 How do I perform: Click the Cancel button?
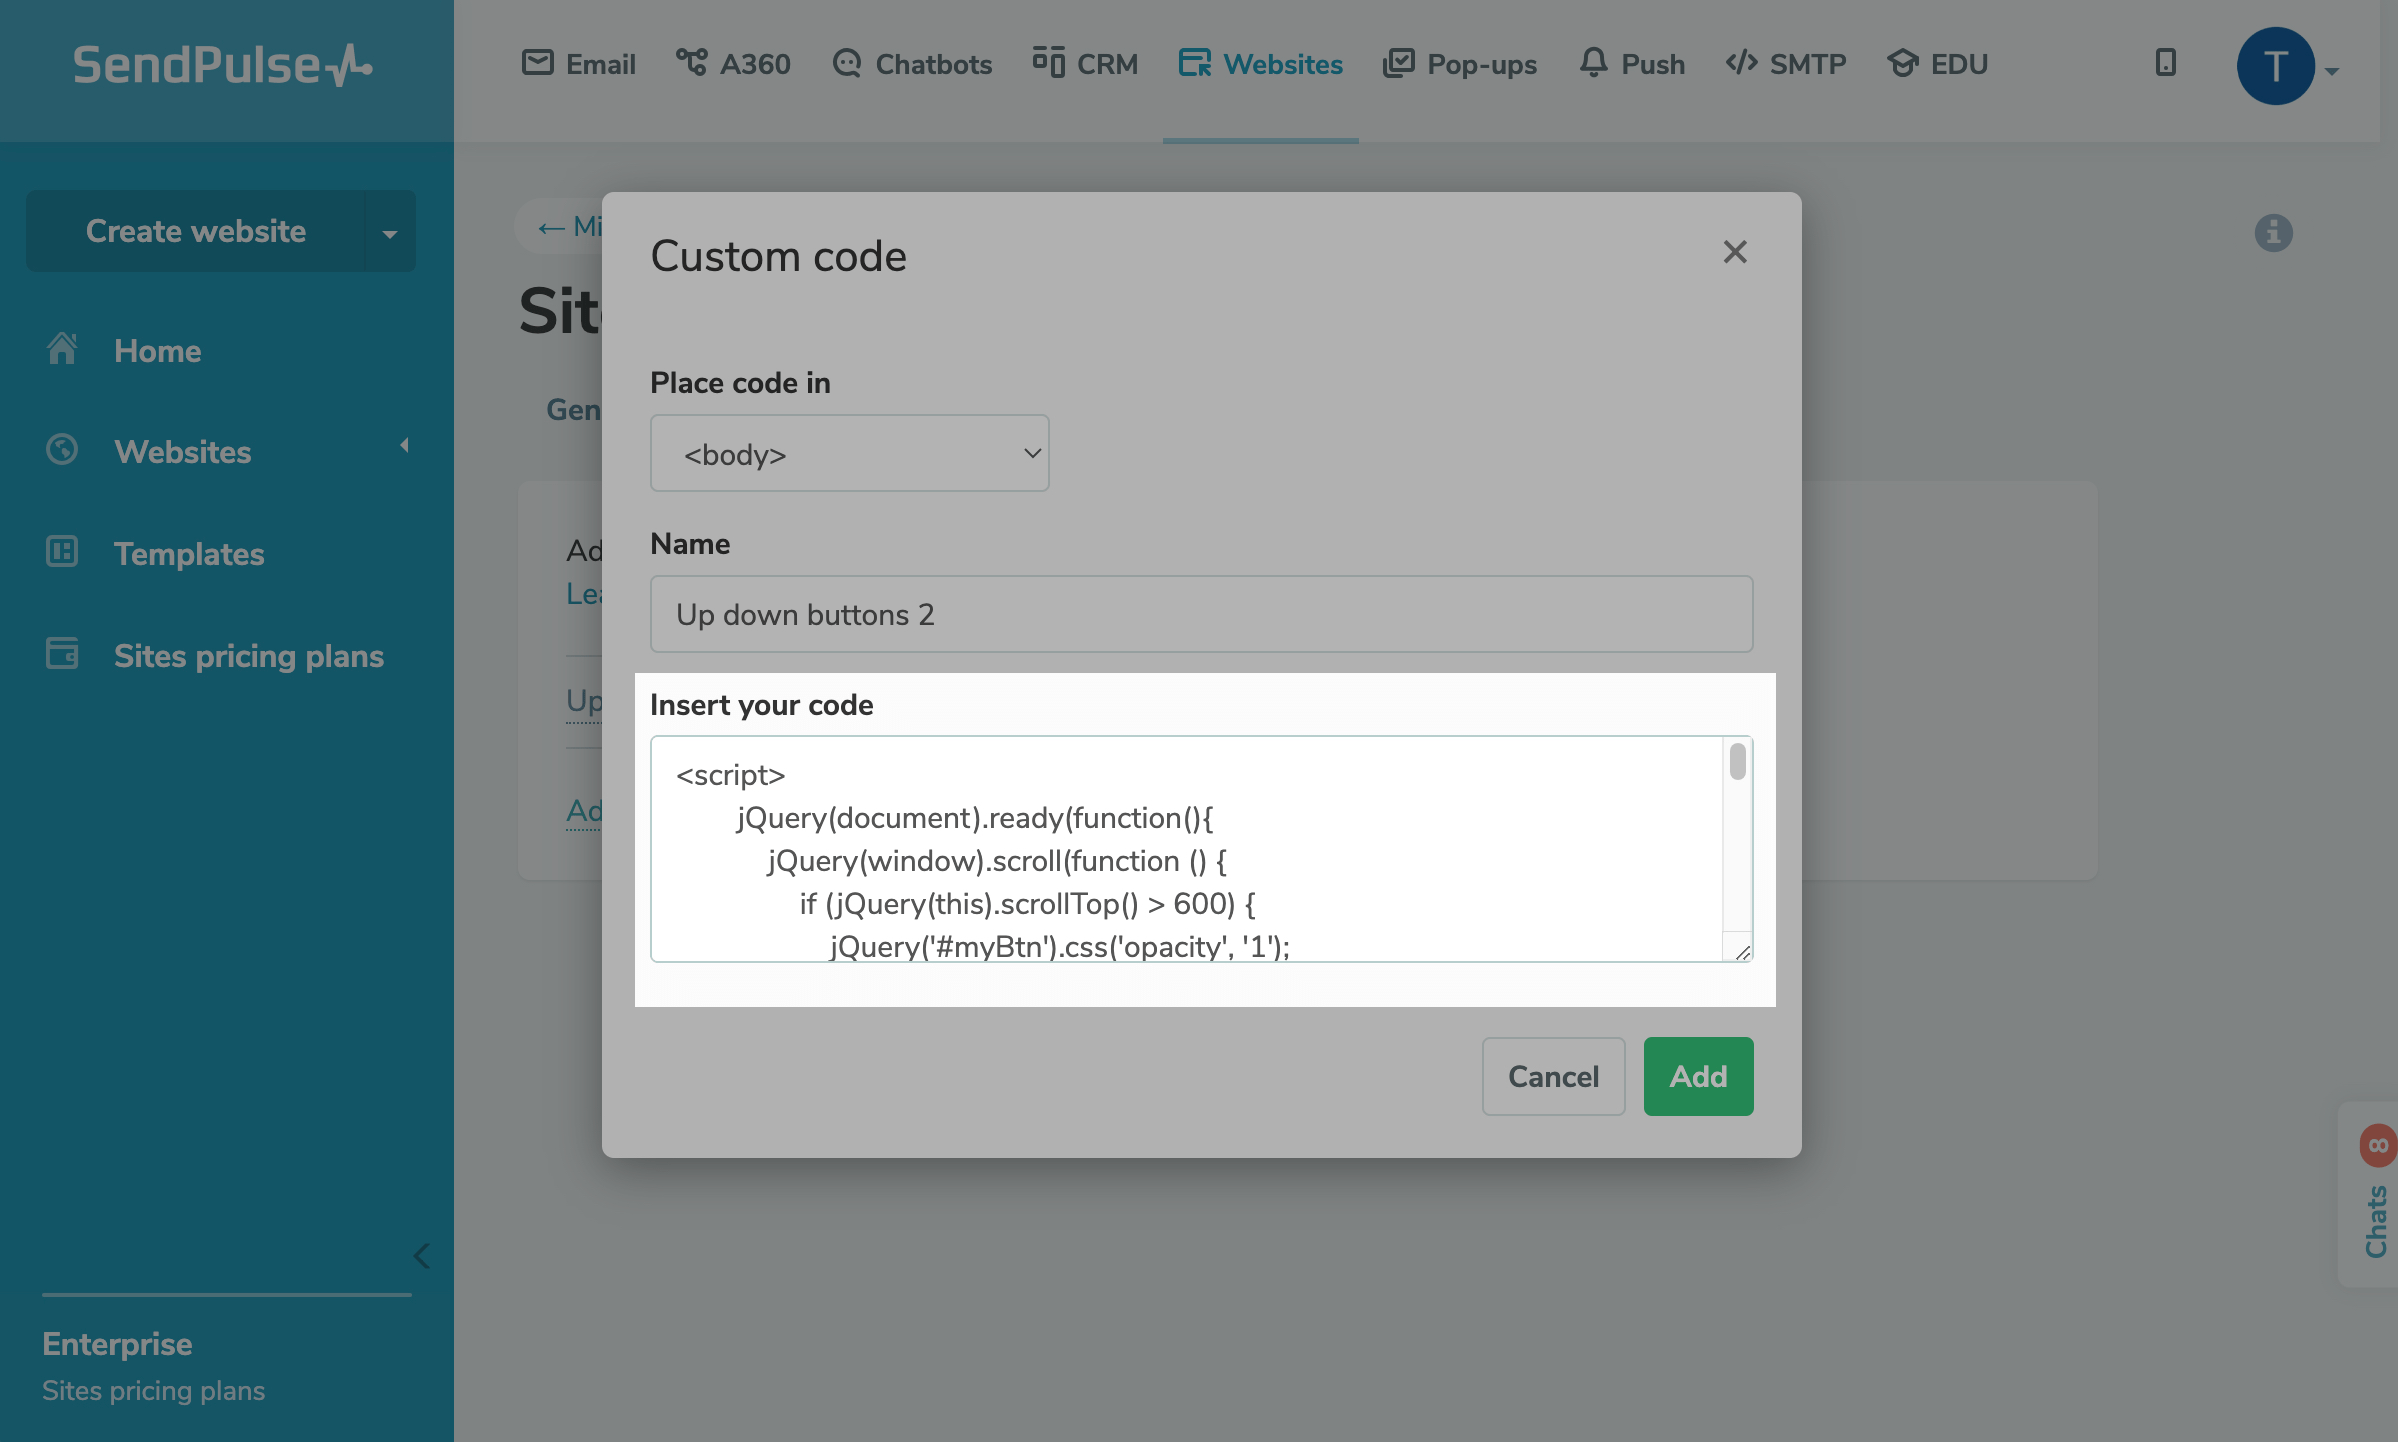click(x=1553, y=1076)
